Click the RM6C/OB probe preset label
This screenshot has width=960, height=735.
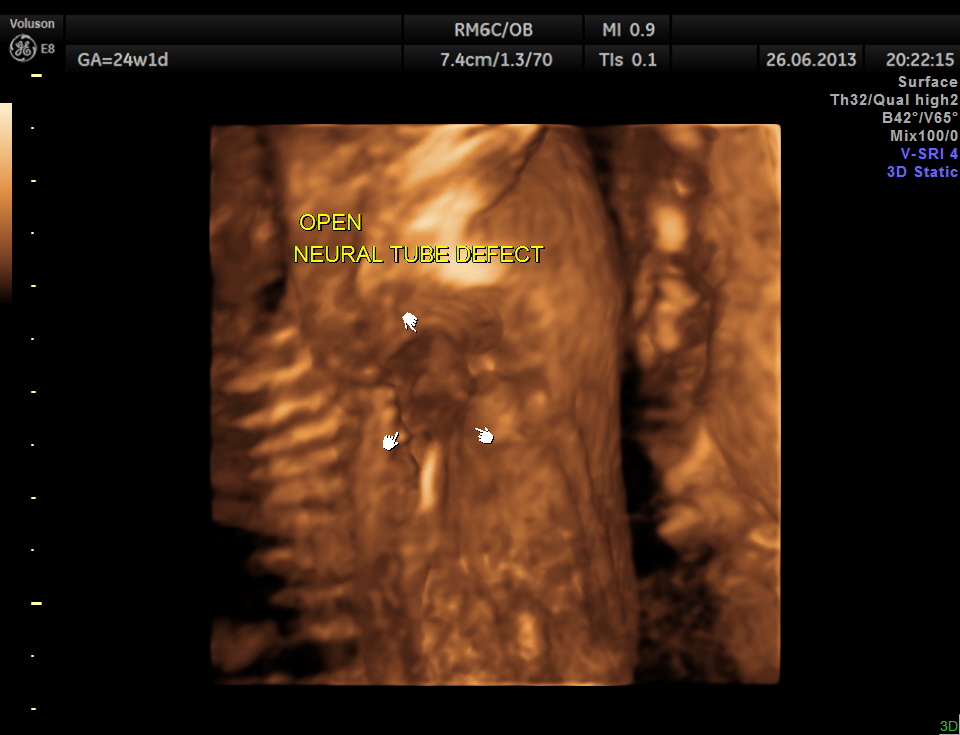492,30
